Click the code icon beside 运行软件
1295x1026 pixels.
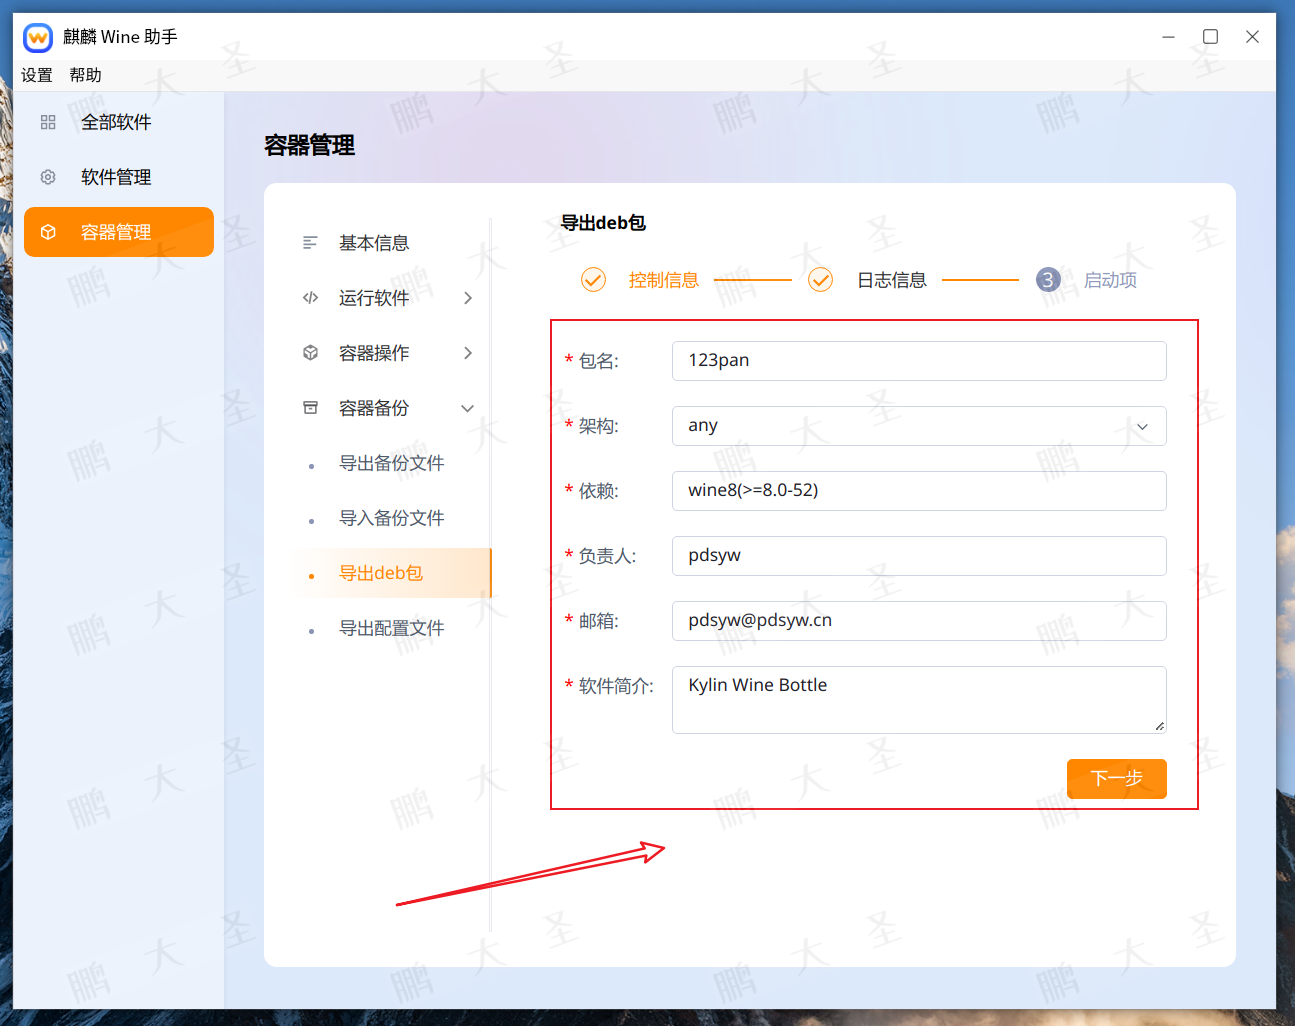click(310, 298)
